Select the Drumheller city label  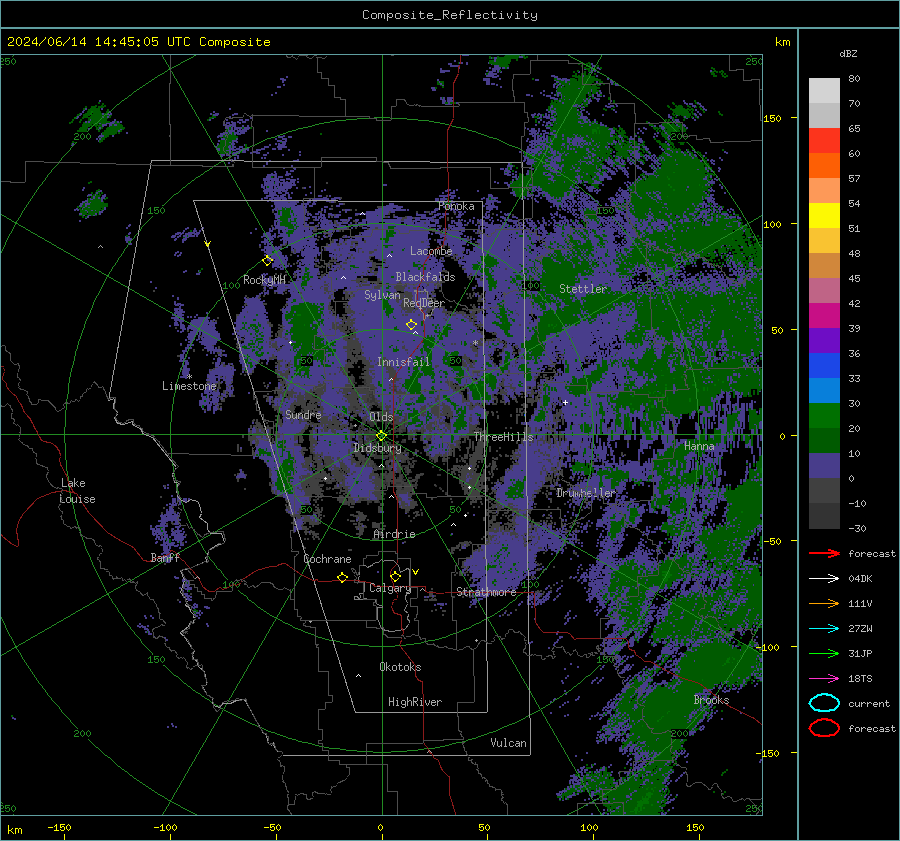coord(585,493)
